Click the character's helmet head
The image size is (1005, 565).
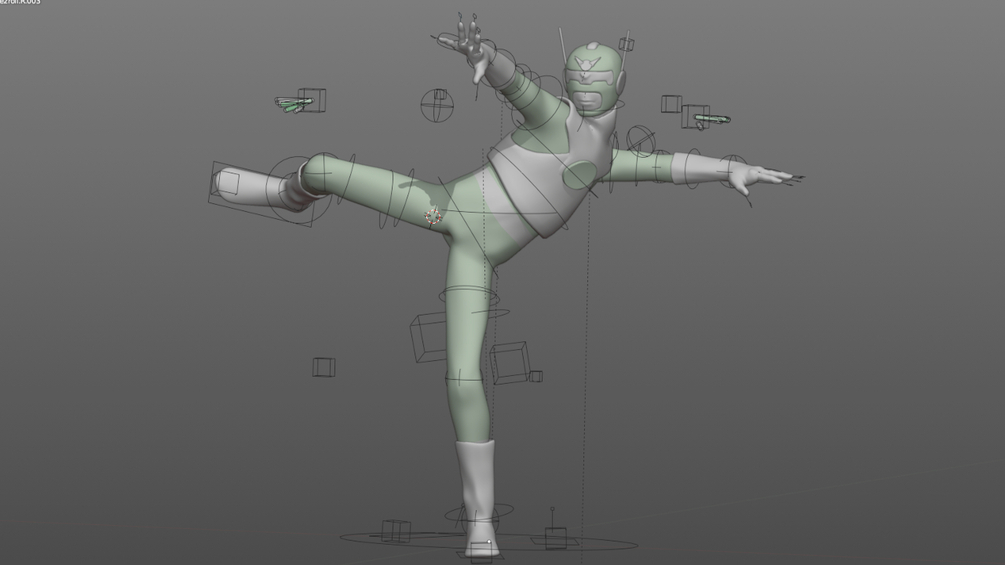click(594, 78)
